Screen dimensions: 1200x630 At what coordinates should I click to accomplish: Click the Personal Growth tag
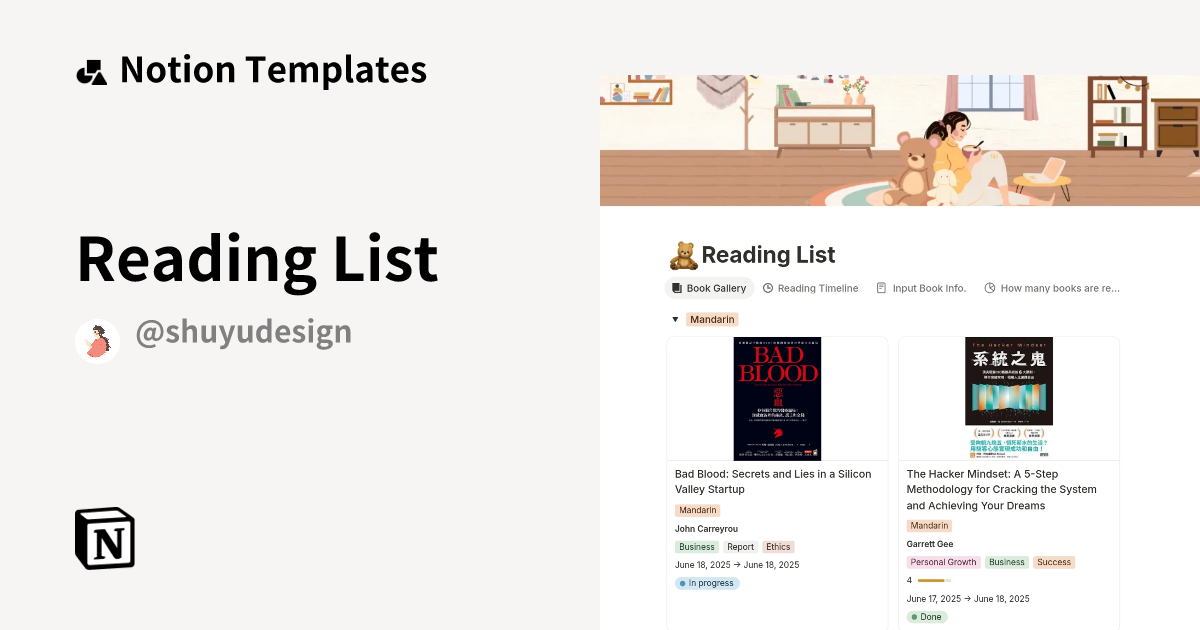click(x=943, y=562)
